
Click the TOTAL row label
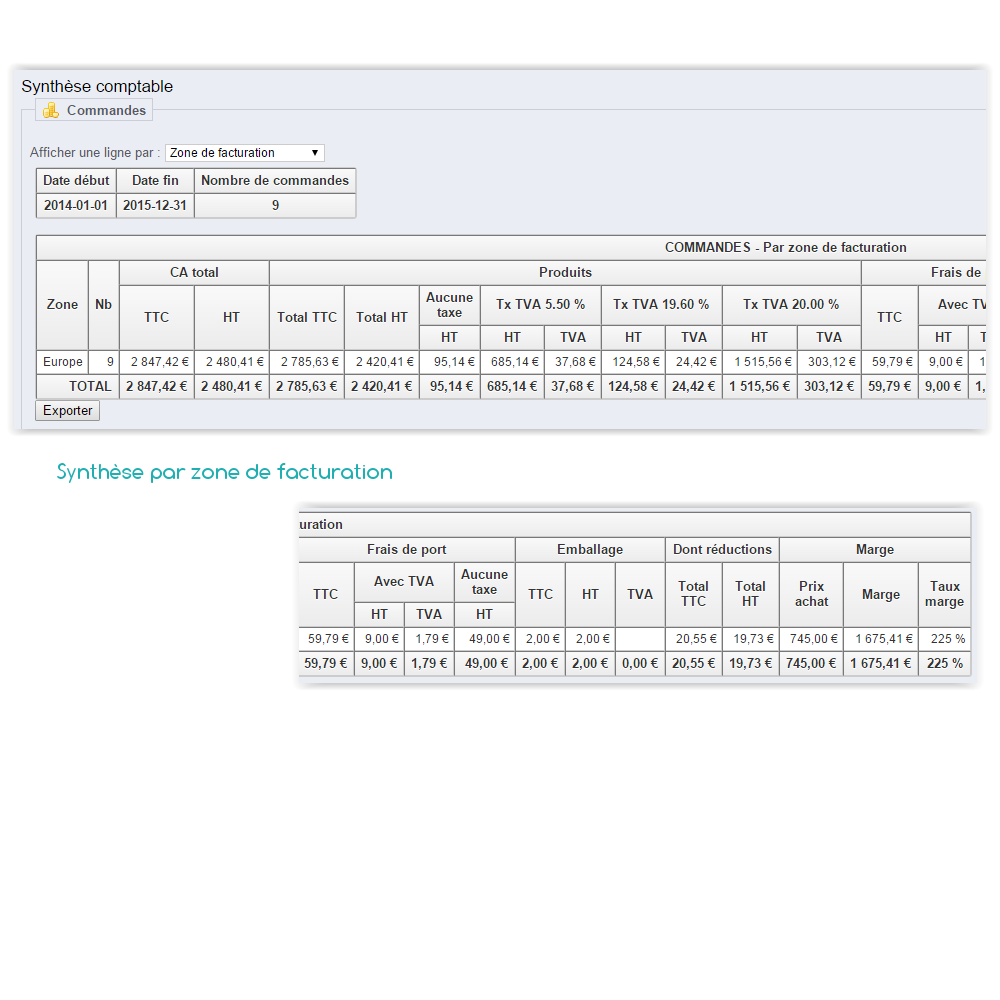(x=90, y=386)
